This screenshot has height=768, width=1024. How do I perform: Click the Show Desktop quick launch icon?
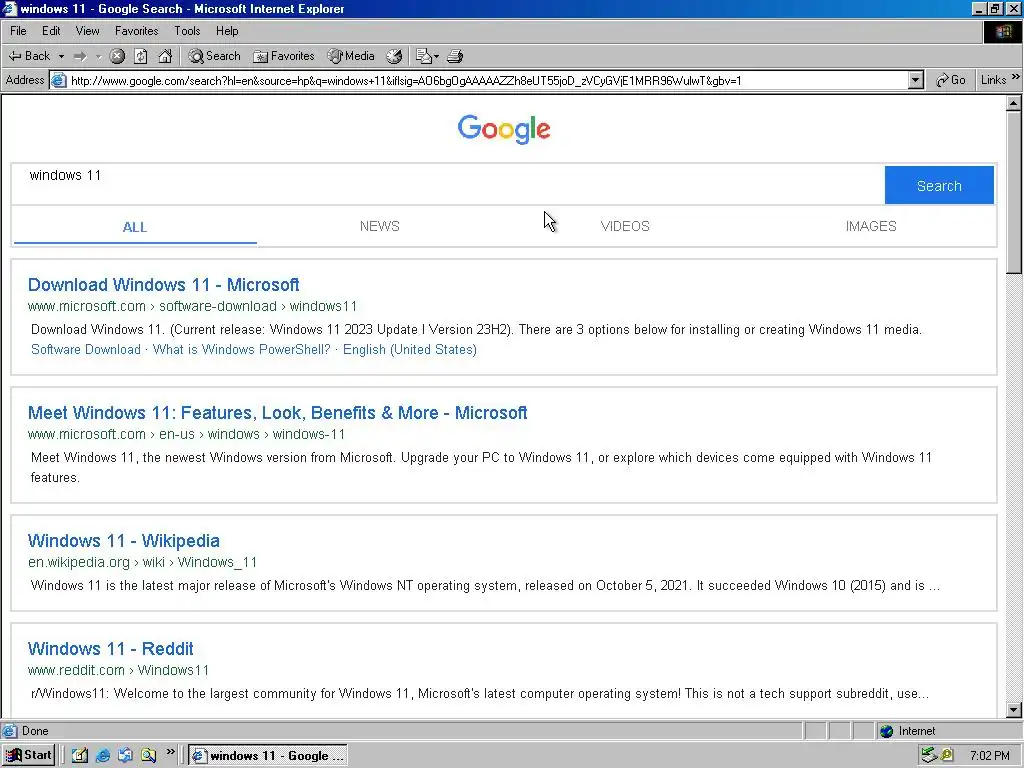(80, 756)
